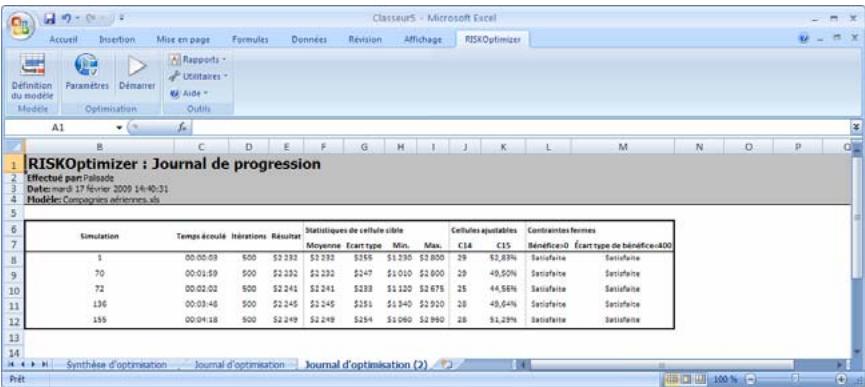Click the insert function fx icon

pos(183,127)
